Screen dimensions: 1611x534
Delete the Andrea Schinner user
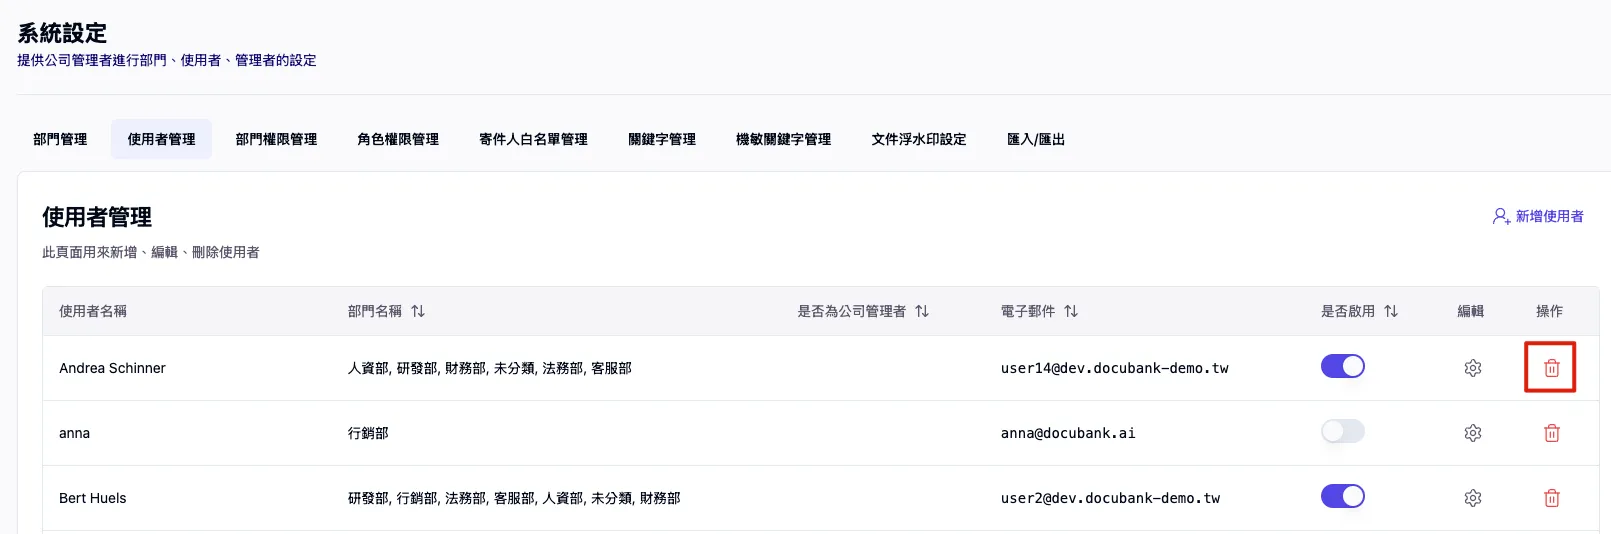(1551, 368)
